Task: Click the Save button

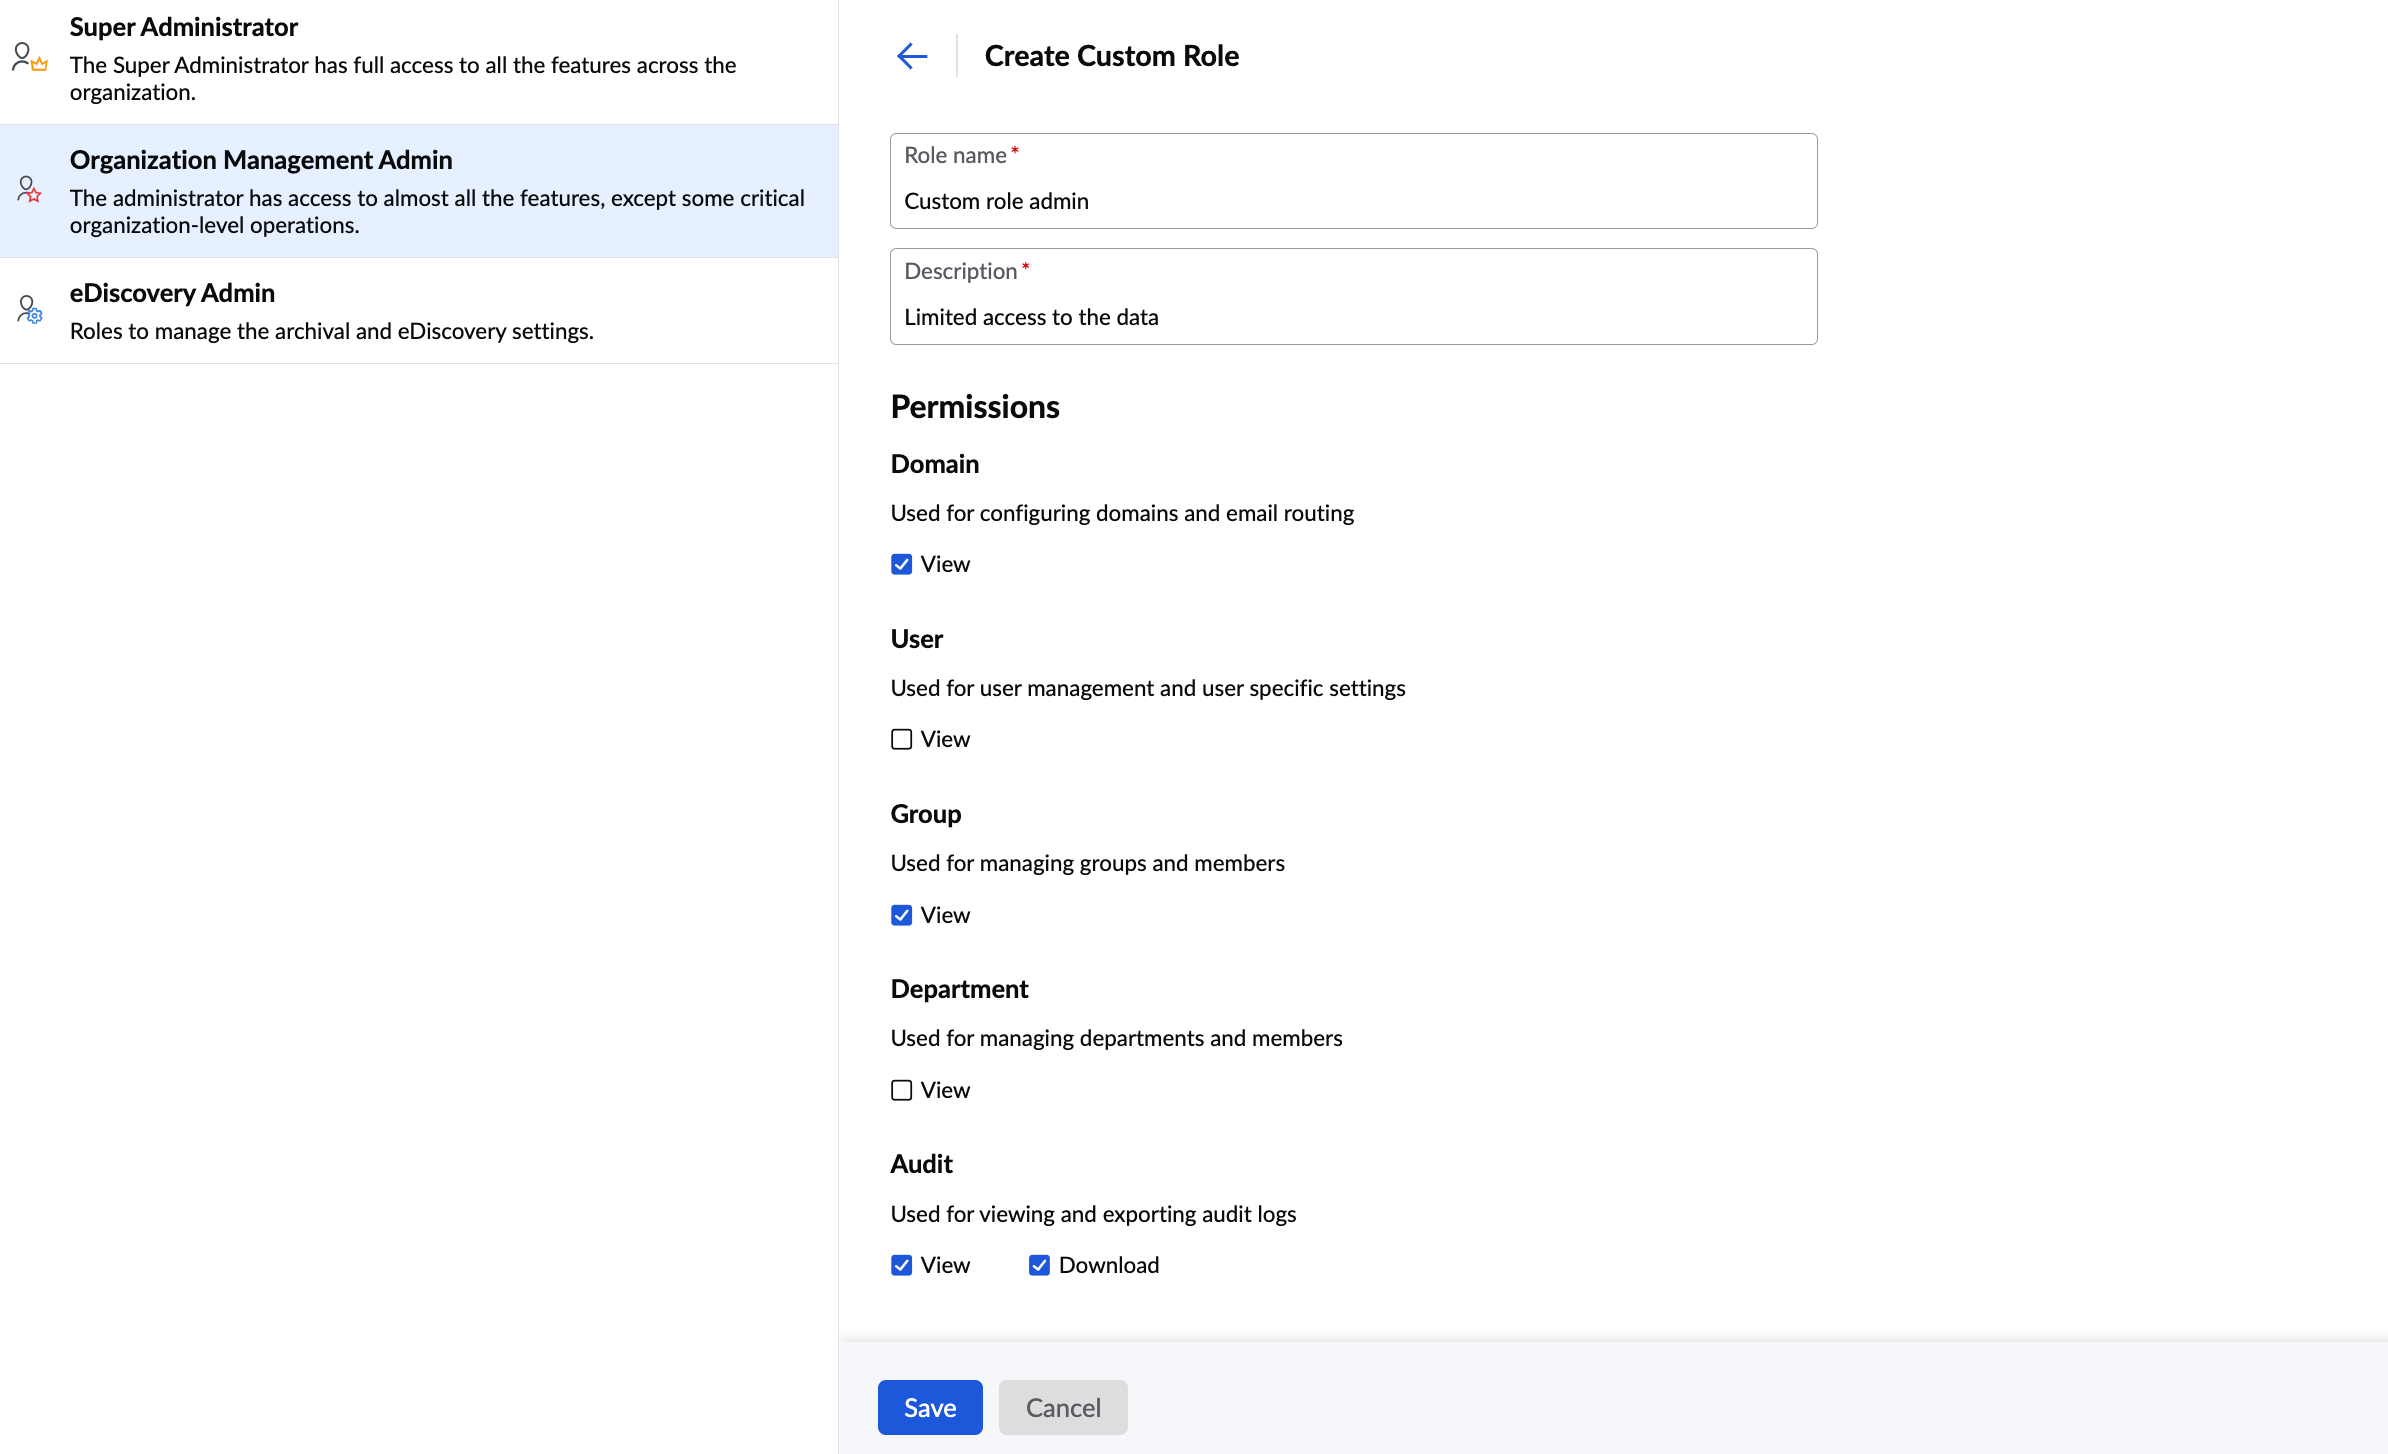Action: (x=929, y=1407)
